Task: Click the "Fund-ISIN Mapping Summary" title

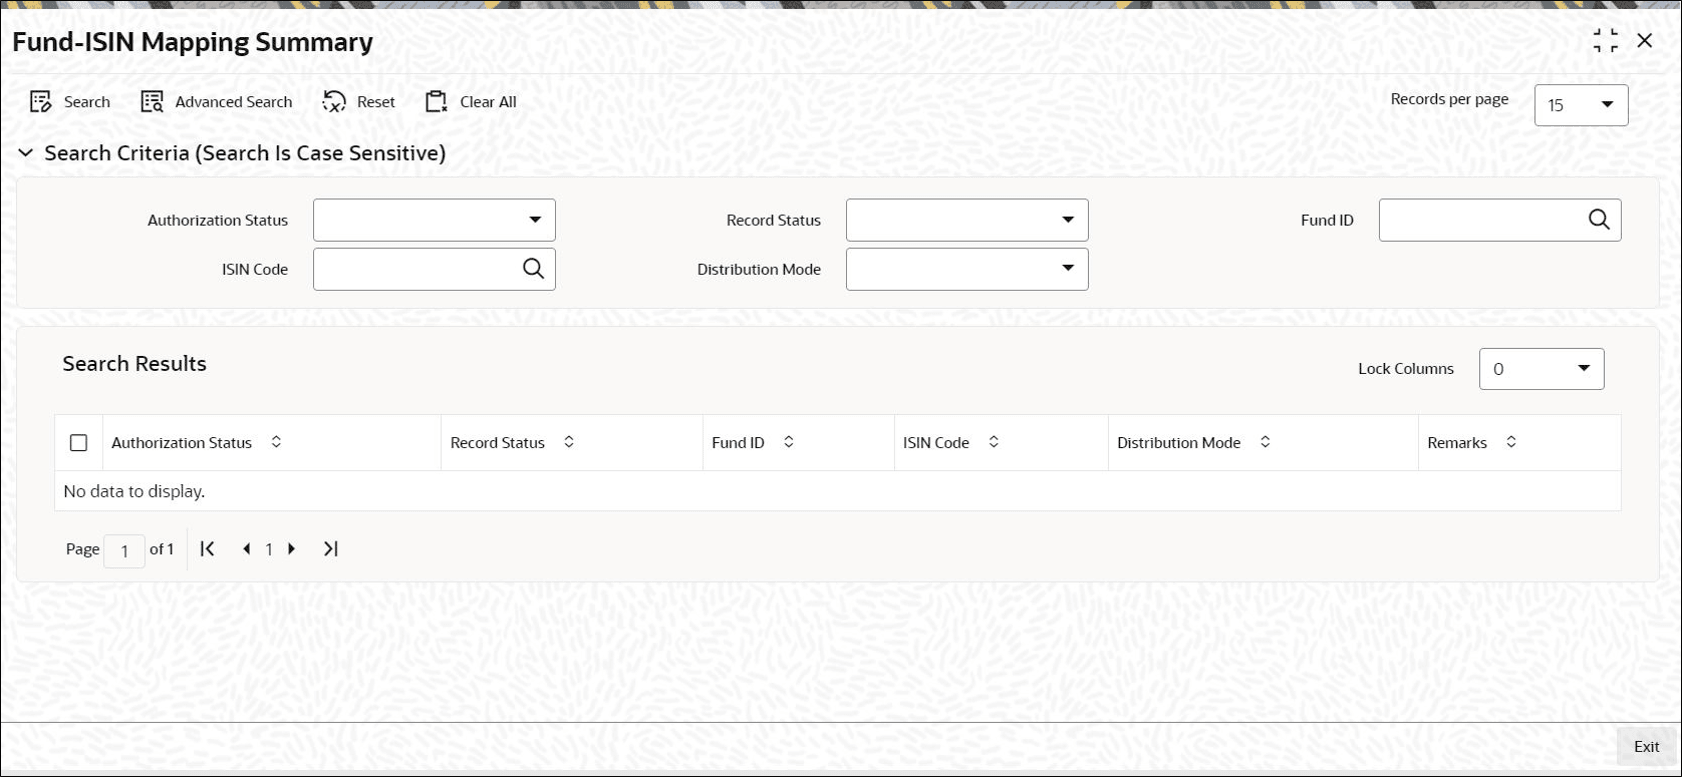Action: (193, 42)
